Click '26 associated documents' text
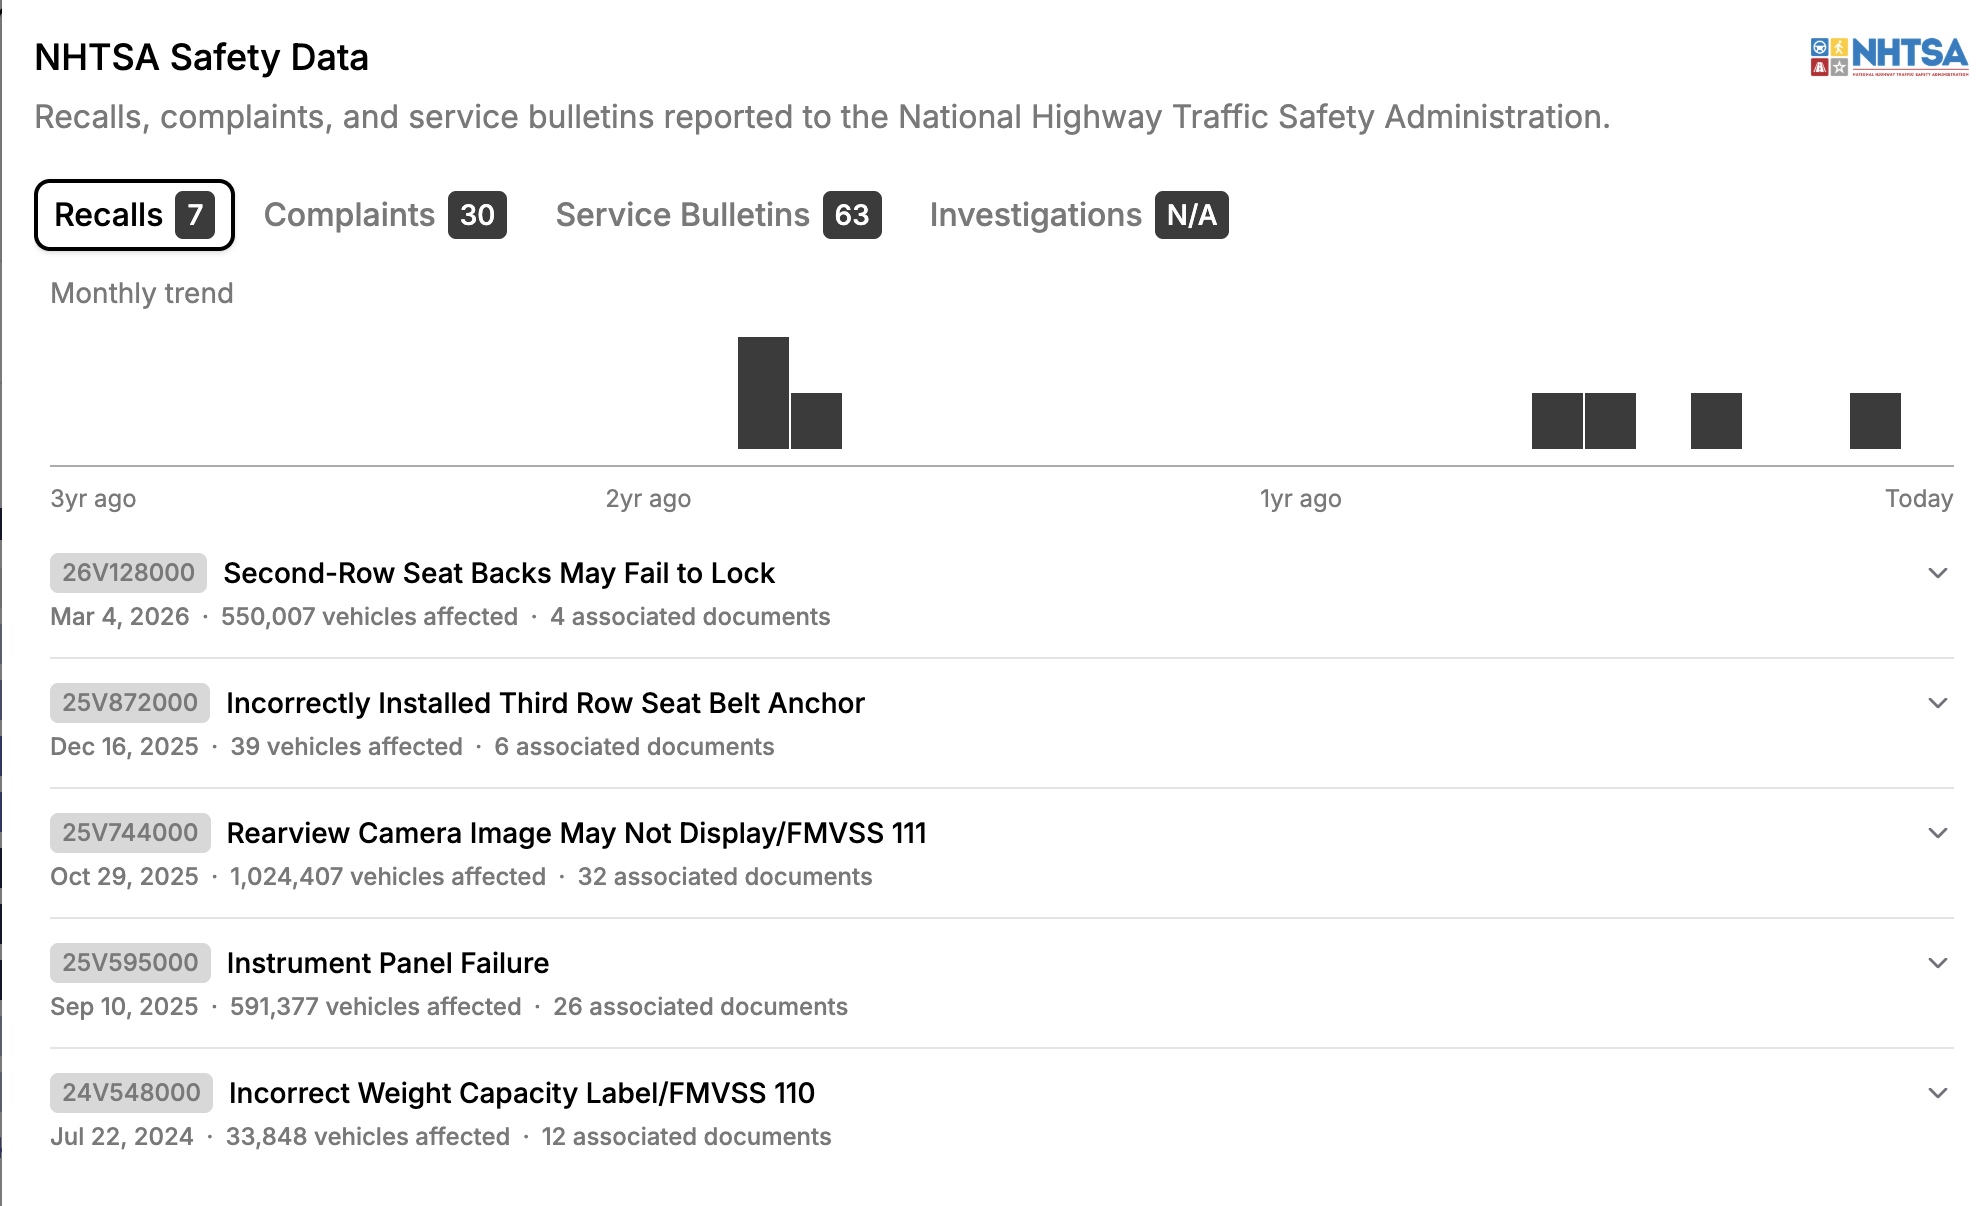The image size is (1988, 1206). (700, 1007)
